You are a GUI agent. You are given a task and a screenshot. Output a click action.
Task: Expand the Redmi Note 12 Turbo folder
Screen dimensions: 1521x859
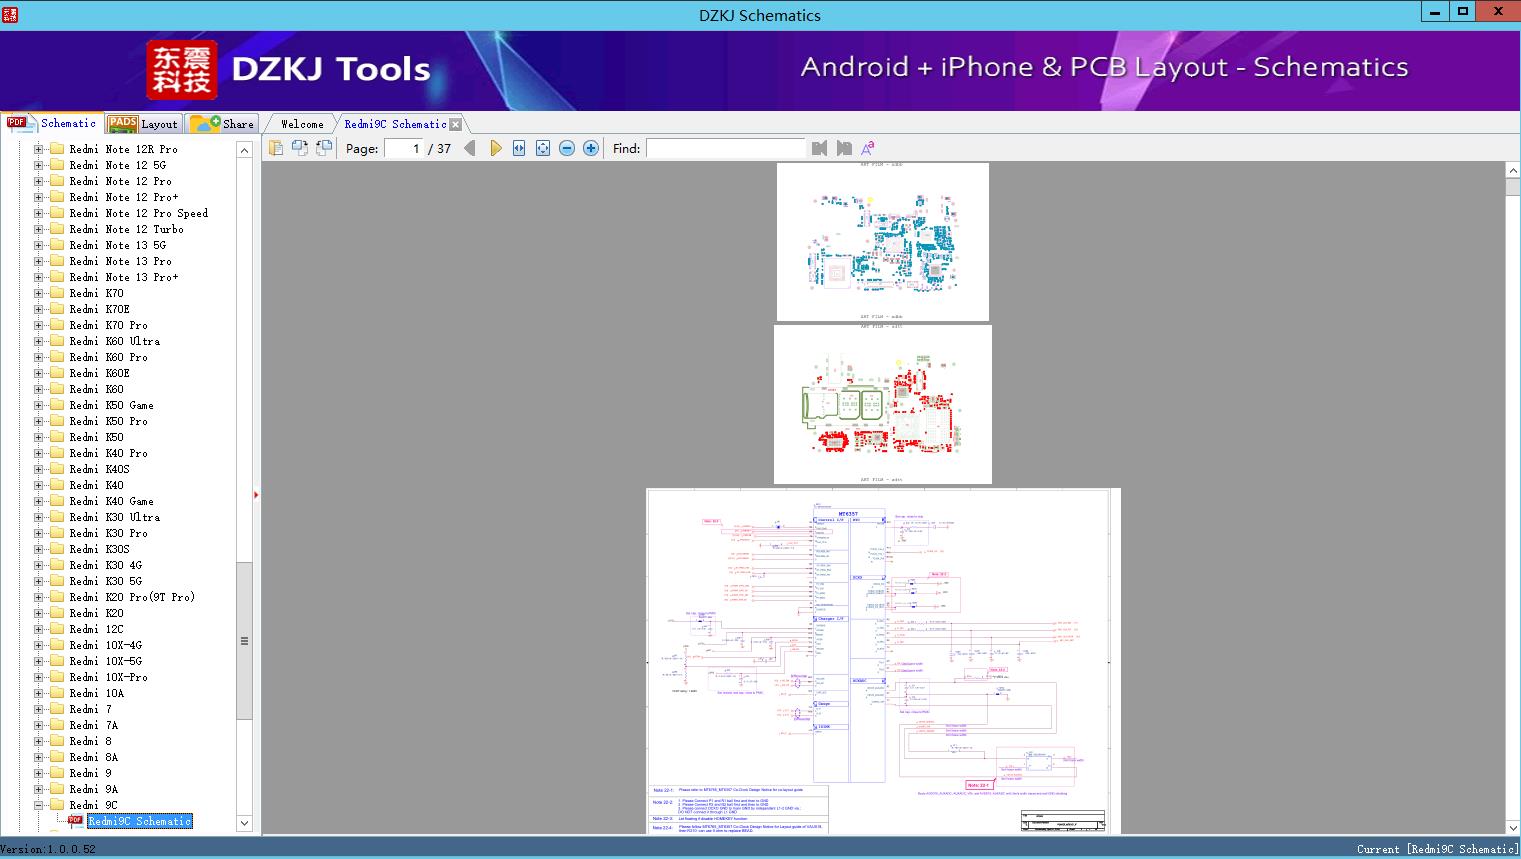click(x=38, y=229)
